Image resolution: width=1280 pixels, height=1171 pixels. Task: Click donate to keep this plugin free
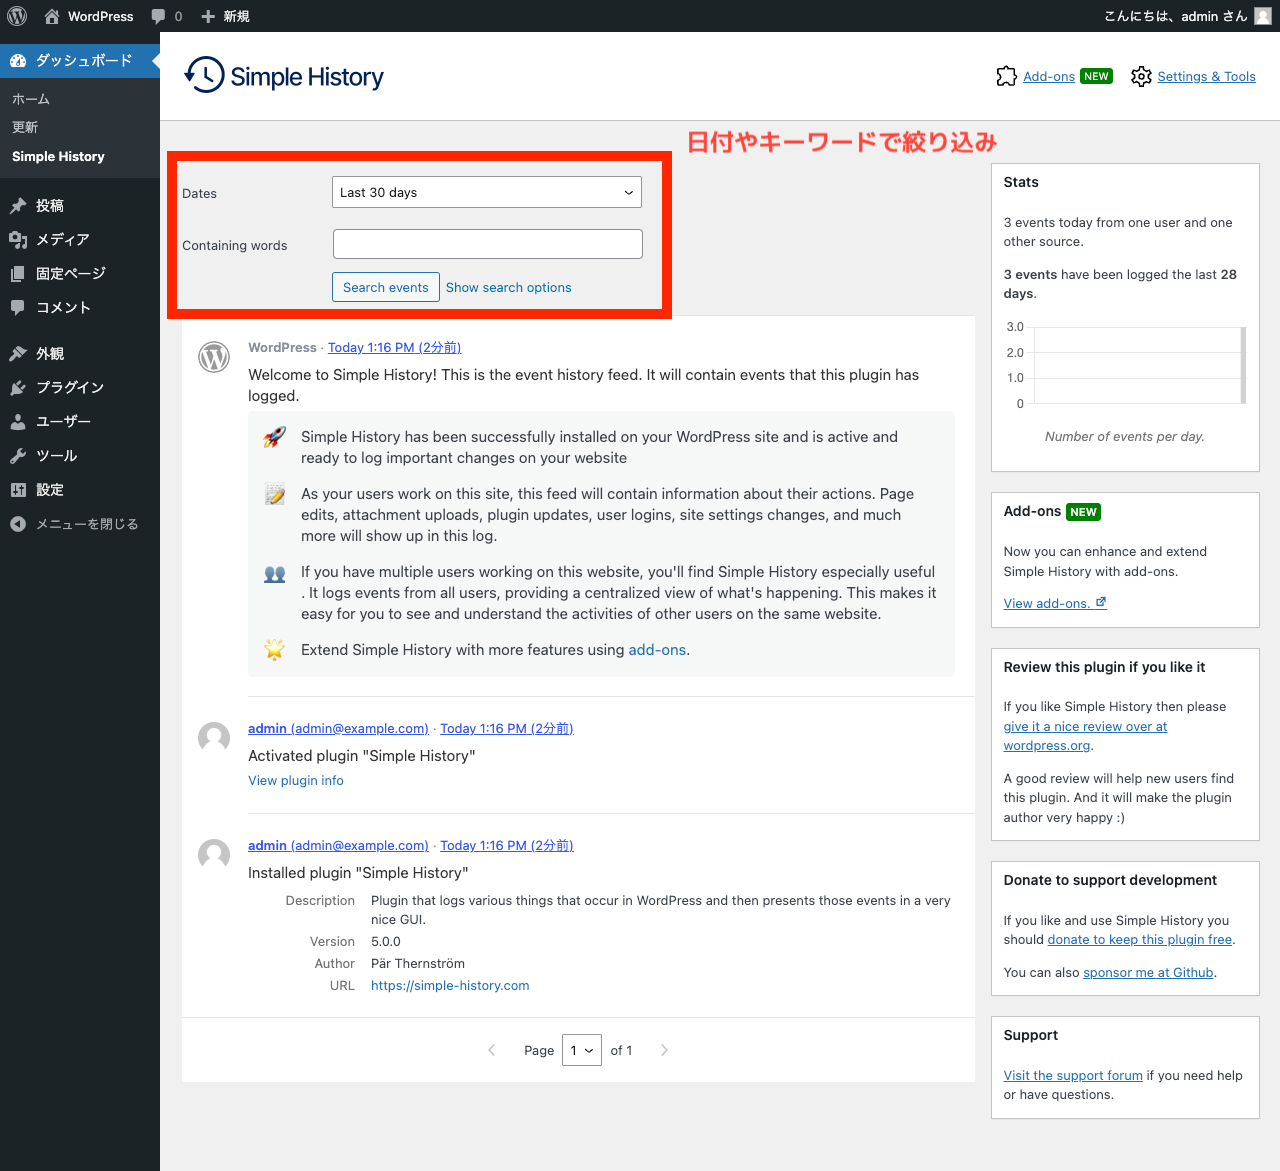[1140, 939]
